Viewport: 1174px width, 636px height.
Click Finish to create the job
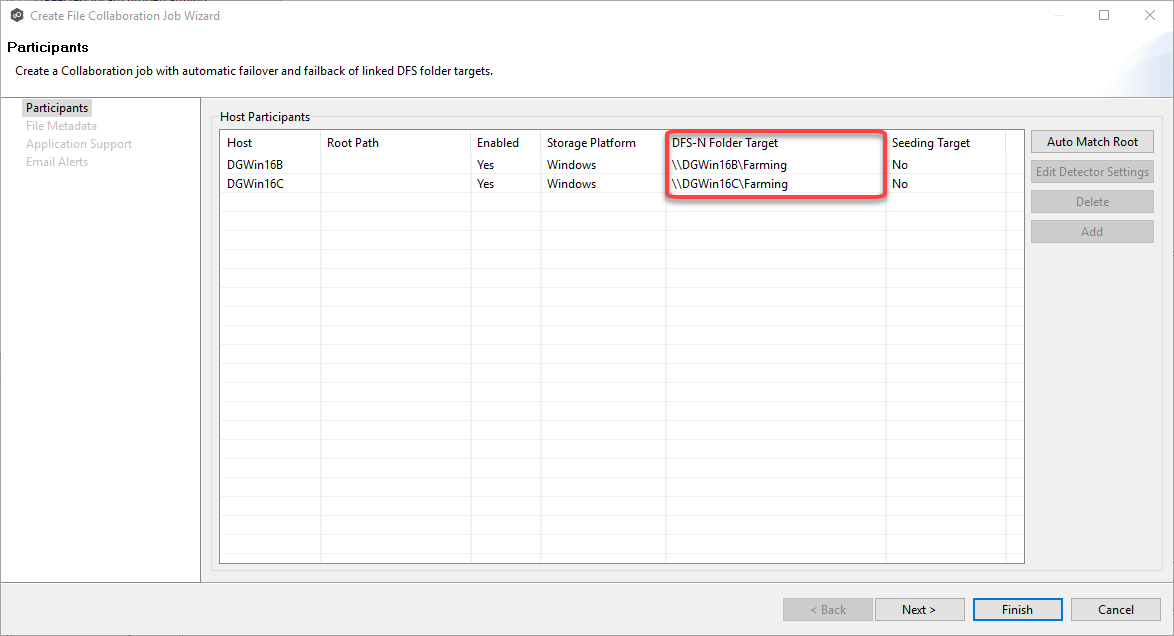[x=1017, y=609]
